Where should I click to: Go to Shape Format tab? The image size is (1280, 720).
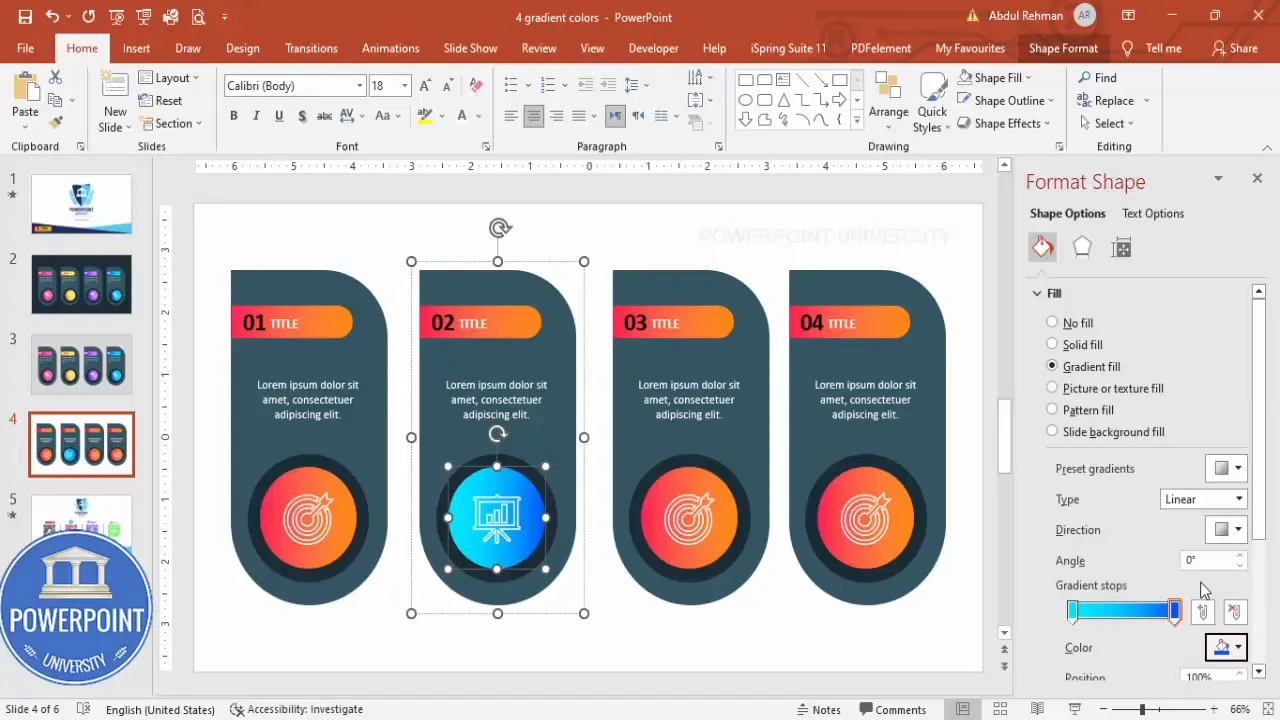(1063, 48)
